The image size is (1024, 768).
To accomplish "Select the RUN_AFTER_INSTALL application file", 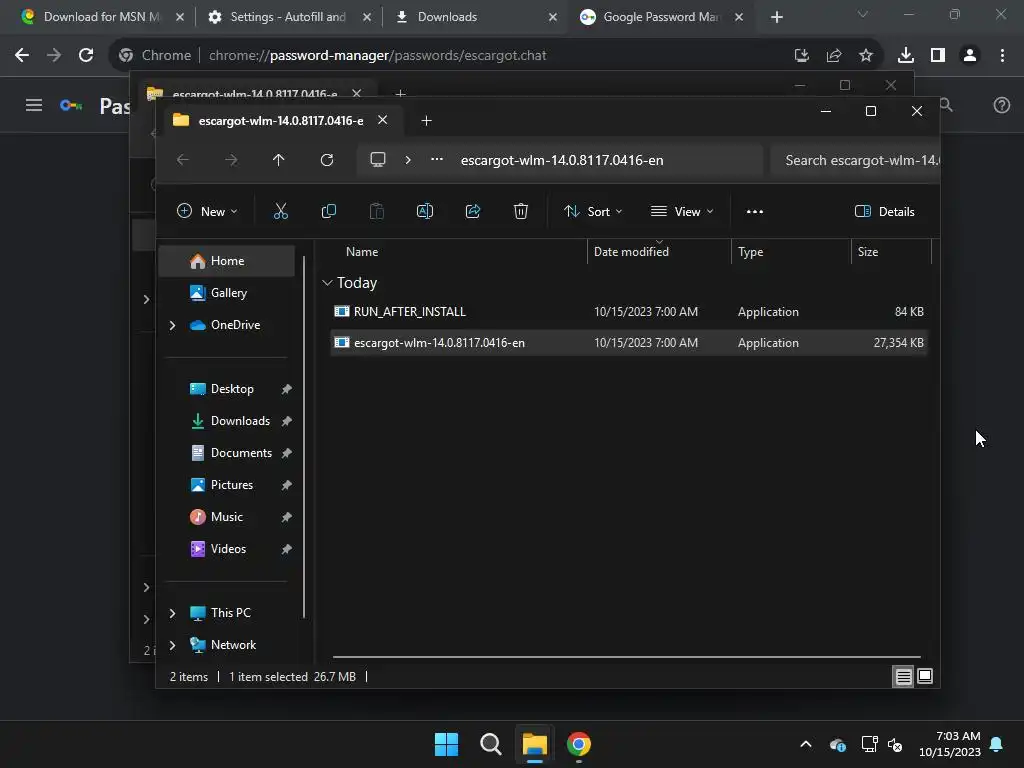I will coord(628,312).
